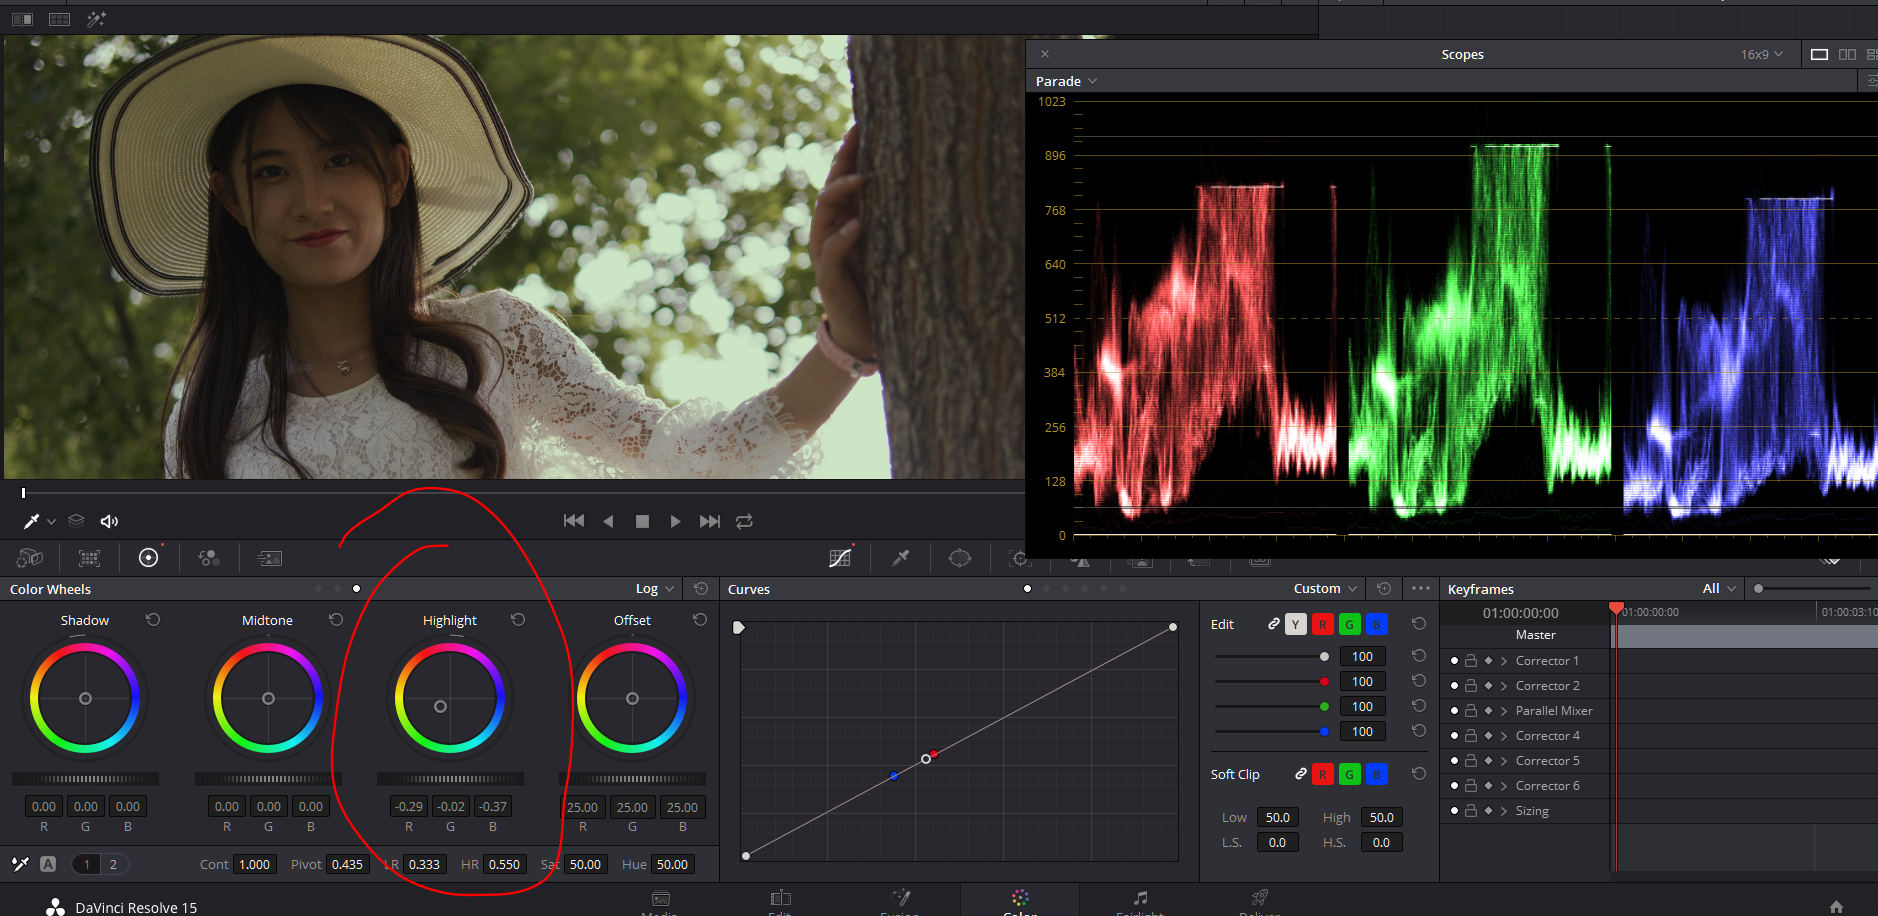The width and height of the screenshot is (1878, 916).
Task: Expand the Corrector 2 keyframe track
Action: tap(1504, 686)
